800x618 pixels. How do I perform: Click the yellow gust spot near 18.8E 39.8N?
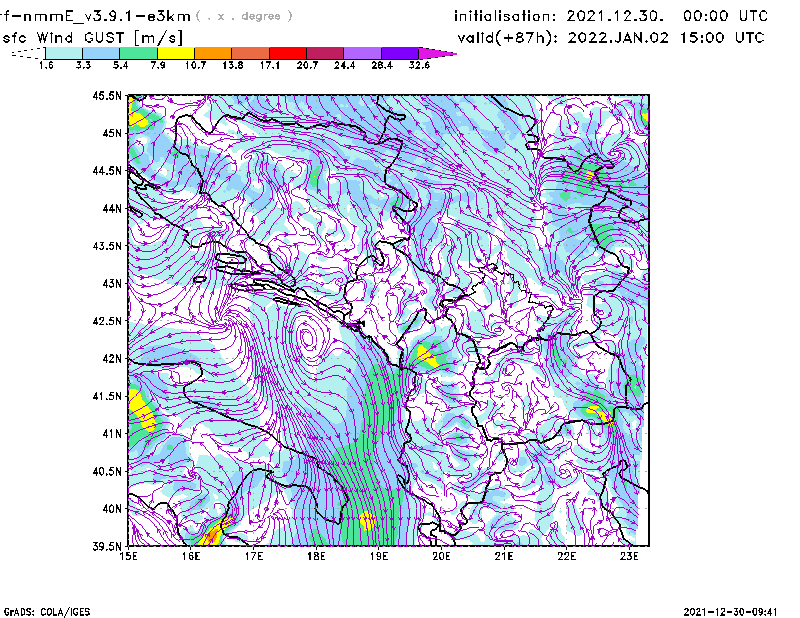367,520
